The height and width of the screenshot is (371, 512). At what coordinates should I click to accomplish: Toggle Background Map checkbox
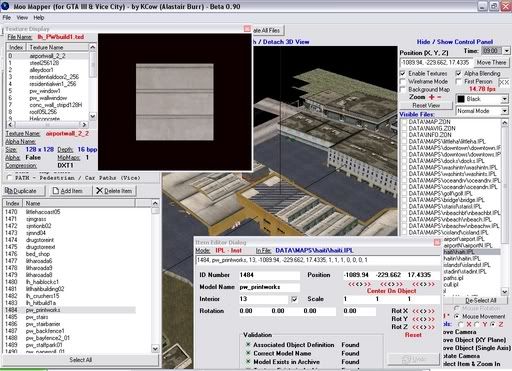[403, 89]
